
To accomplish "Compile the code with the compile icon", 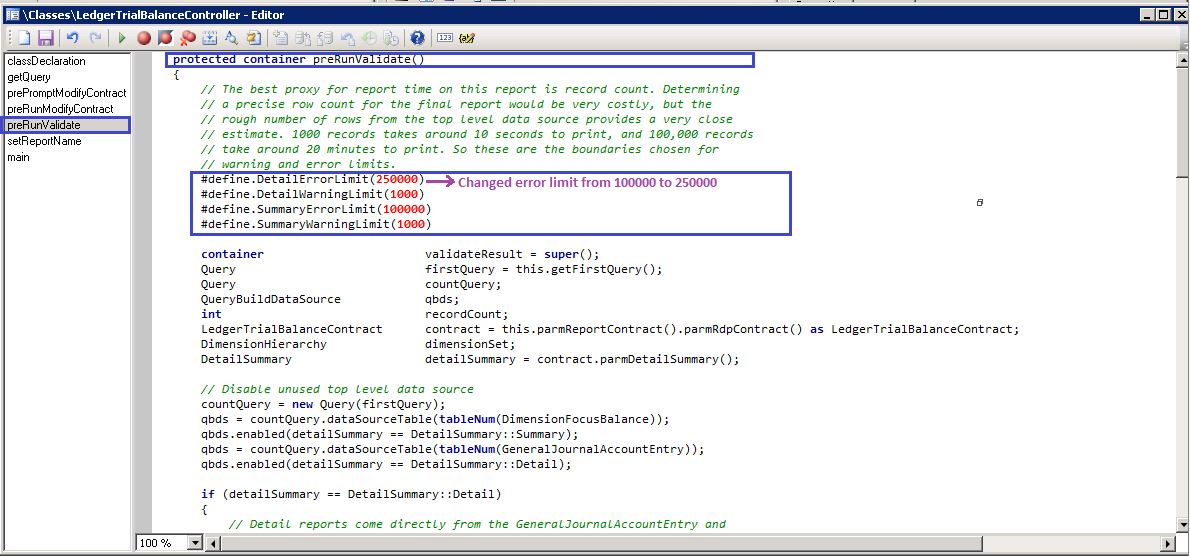I will click(x=209, y=38).
